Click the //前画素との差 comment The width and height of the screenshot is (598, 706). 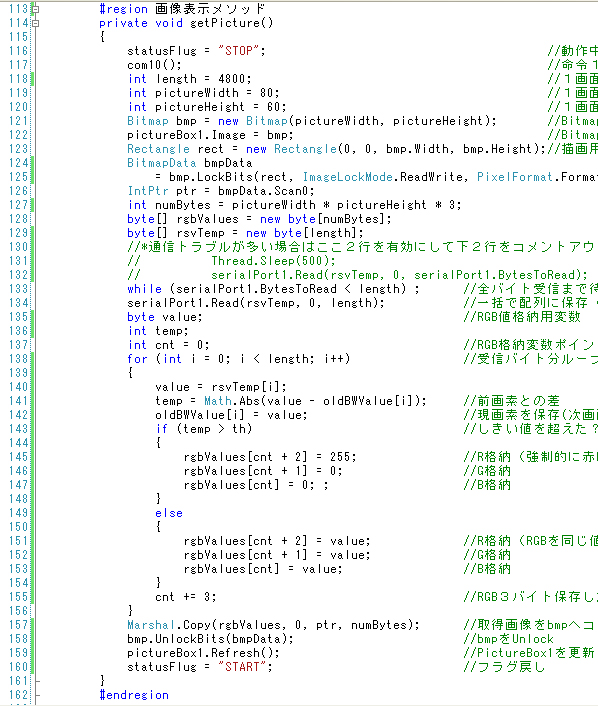point(512,401)
